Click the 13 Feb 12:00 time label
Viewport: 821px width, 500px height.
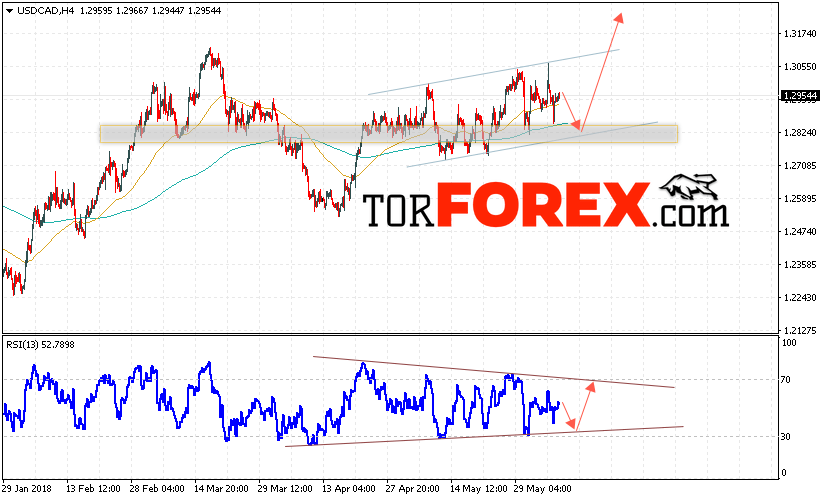point(93,488)
